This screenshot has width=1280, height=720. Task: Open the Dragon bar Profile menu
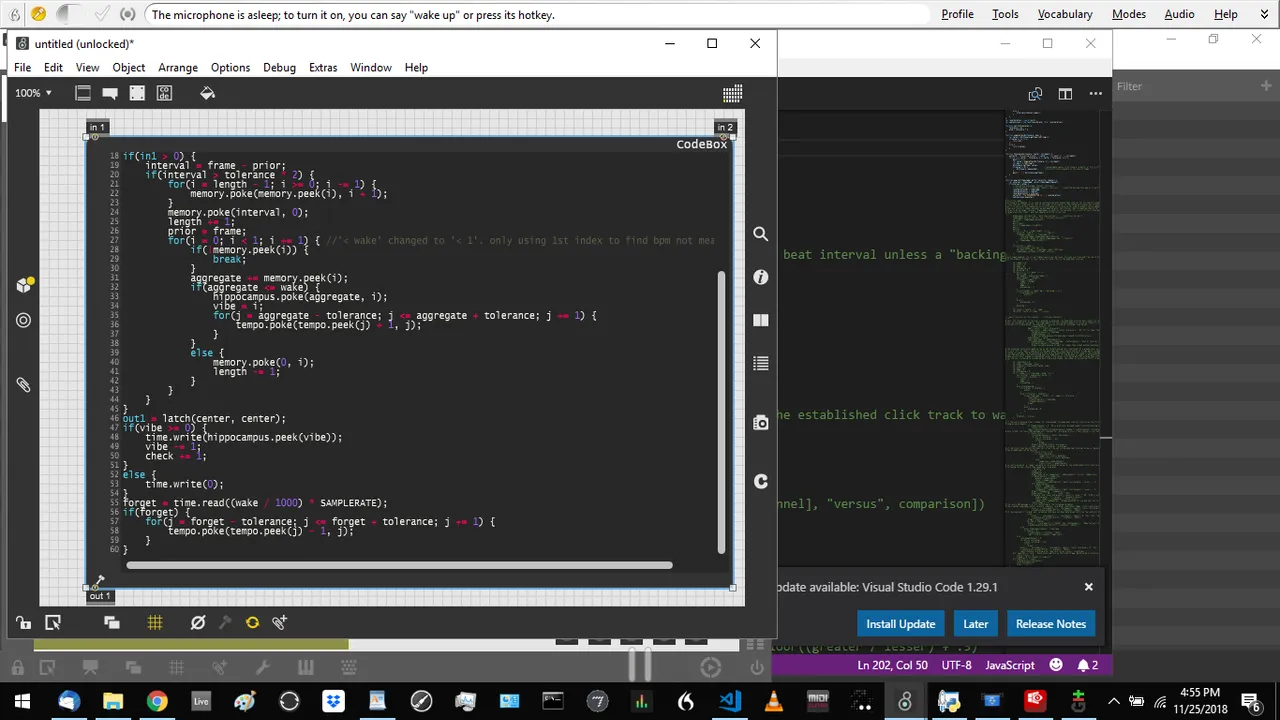point(957,14)
